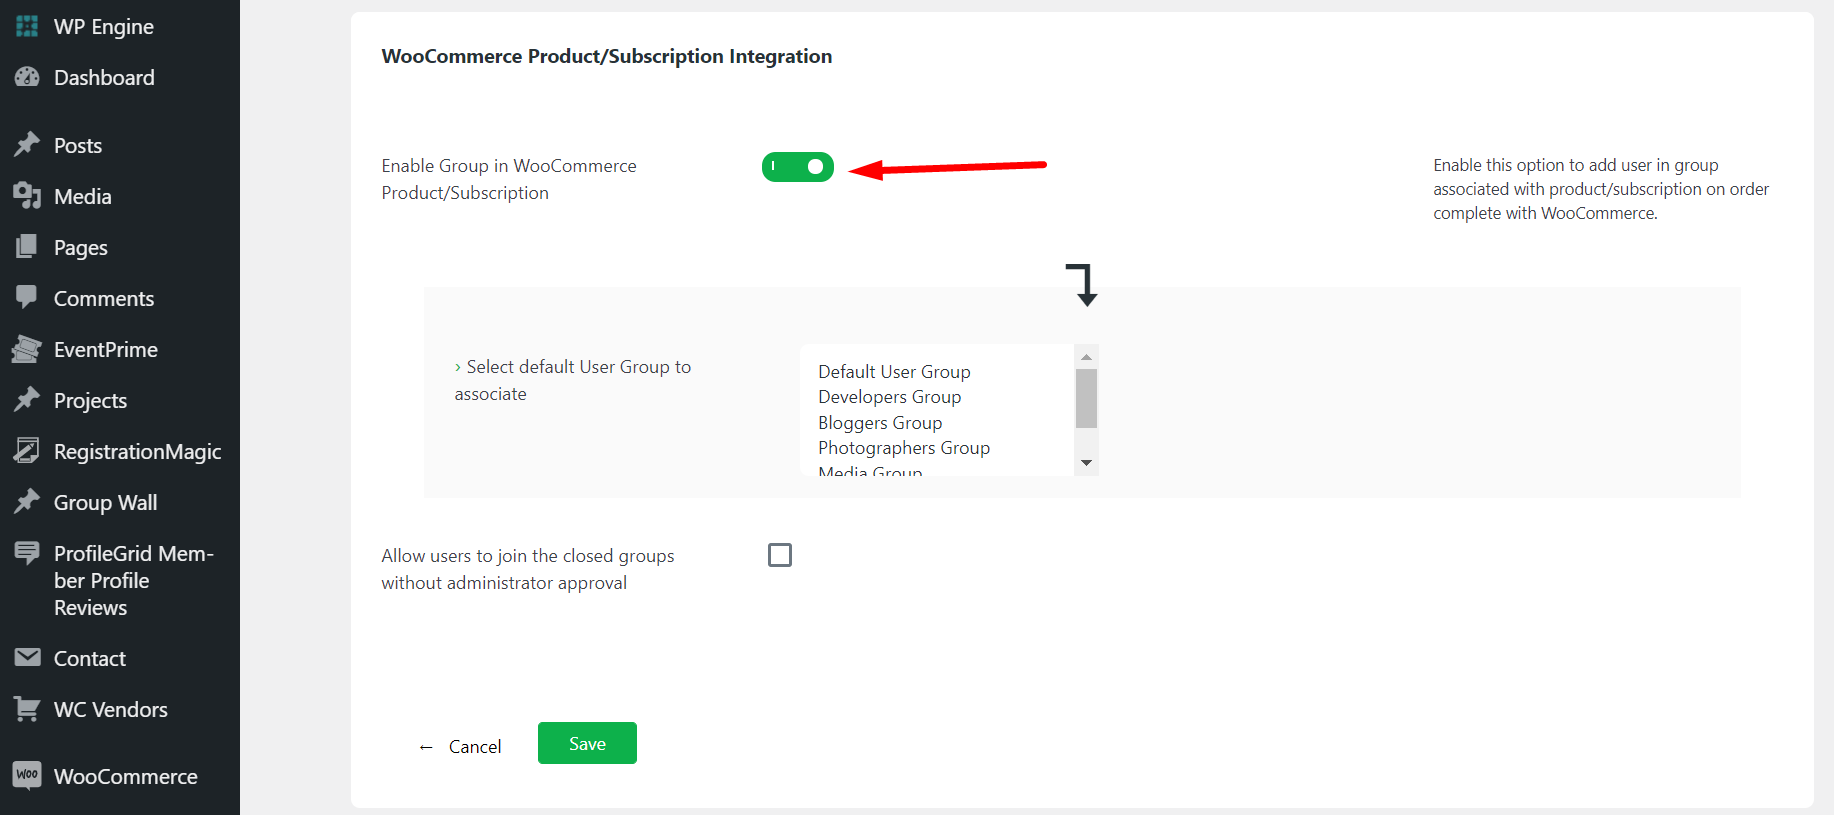Viewport: 1834px width, 815px height.
Task: Click the Contact envelope icon
Action: (x=27, y=658)
